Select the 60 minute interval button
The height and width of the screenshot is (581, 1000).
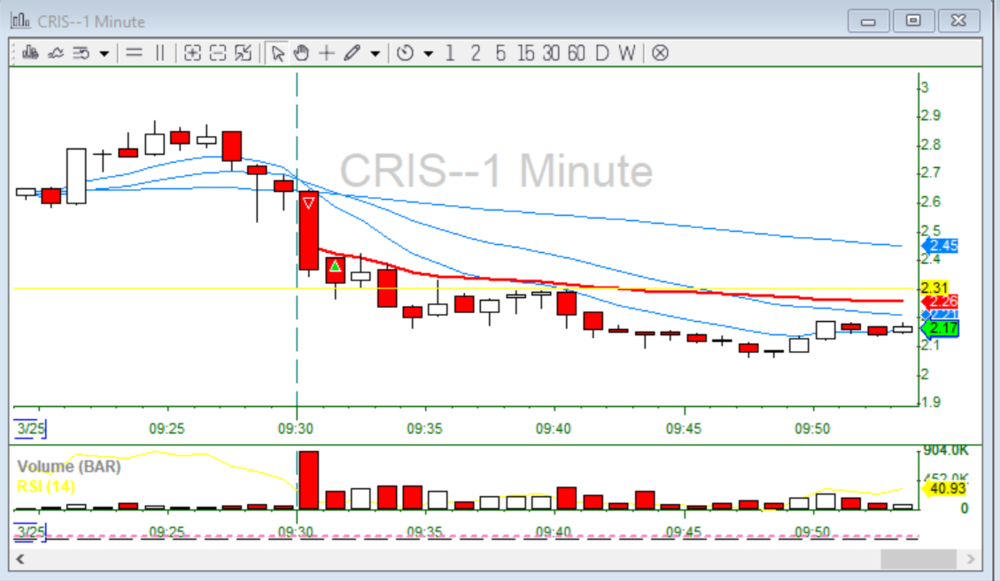[x=576, y=53]
